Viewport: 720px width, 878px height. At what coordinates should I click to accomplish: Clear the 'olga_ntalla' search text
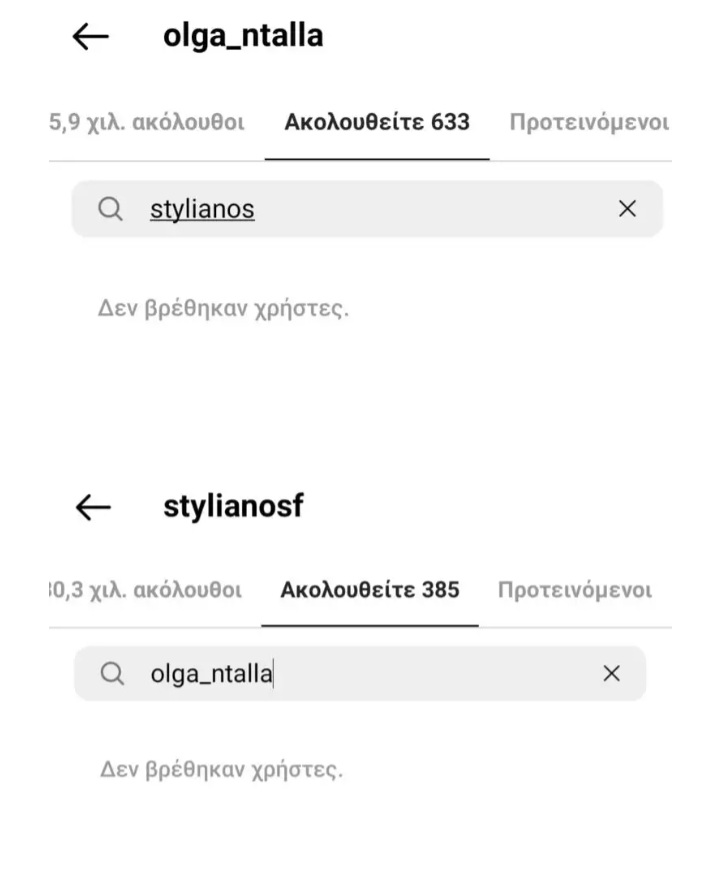pyautogui.click(x=611, y=673)
